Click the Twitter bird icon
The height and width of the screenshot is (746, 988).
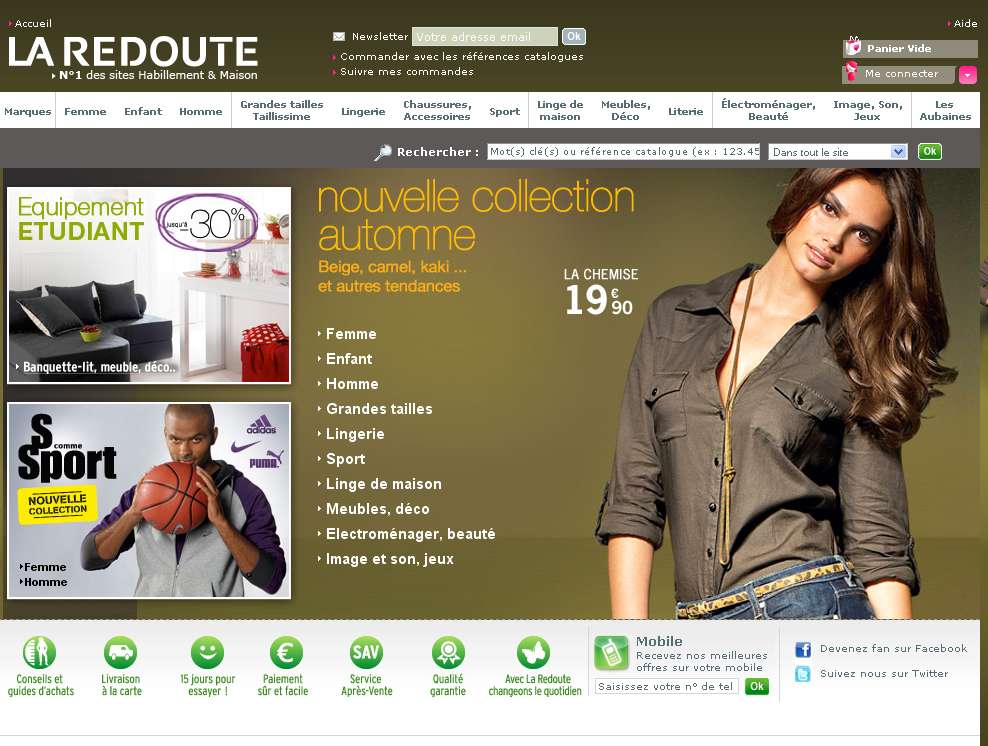point(802,674)
